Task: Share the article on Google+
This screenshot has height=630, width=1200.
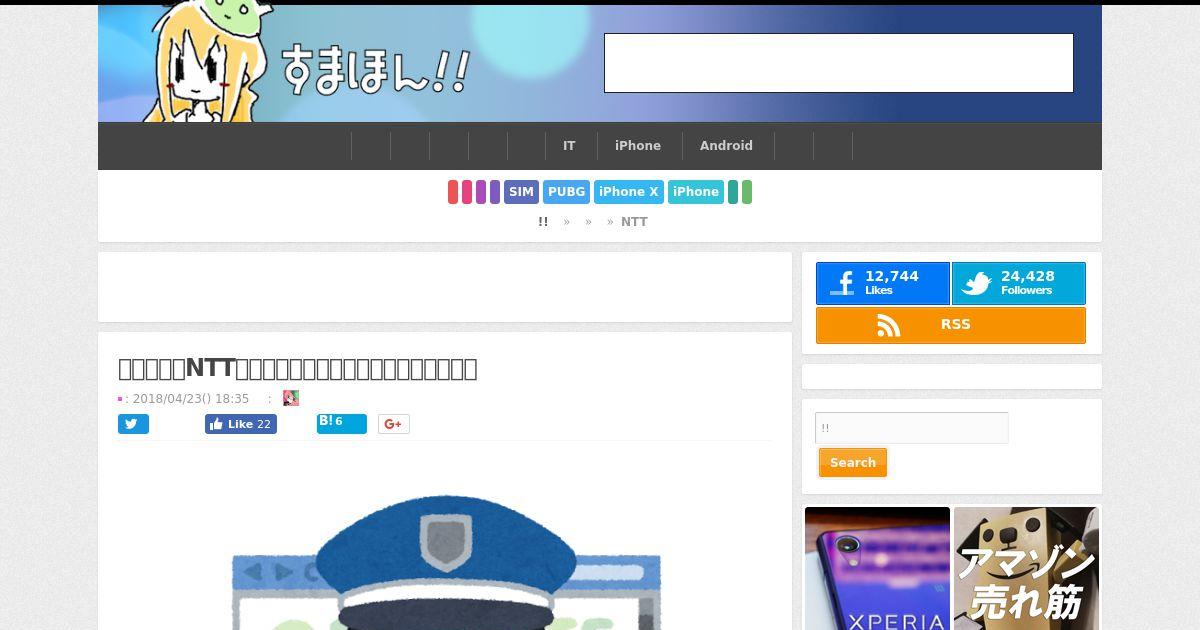Action: 394,424
